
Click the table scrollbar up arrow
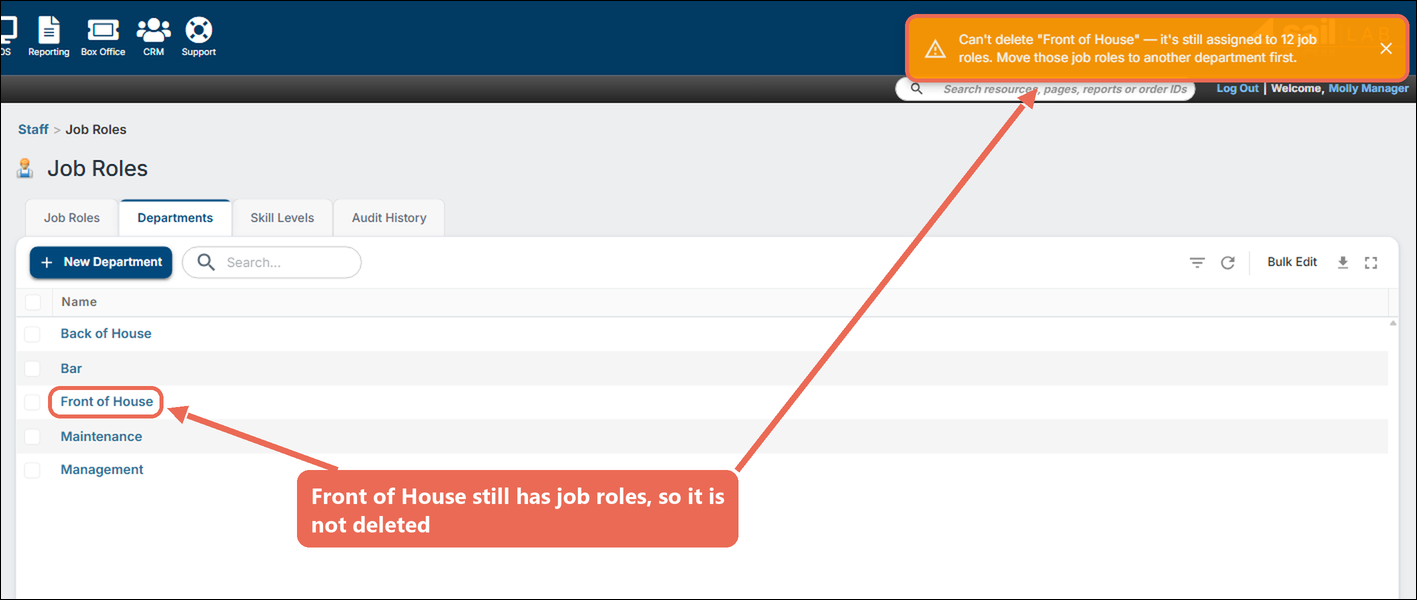1393,324
